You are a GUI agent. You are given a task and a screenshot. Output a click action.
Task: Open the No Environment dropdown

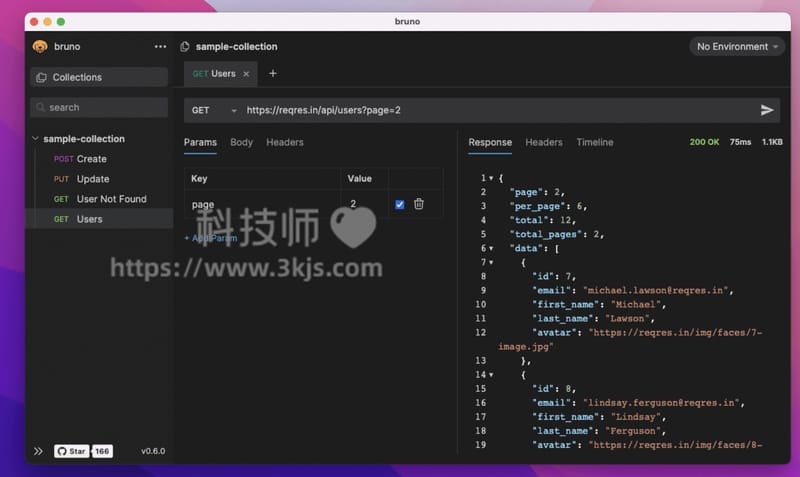737,46
